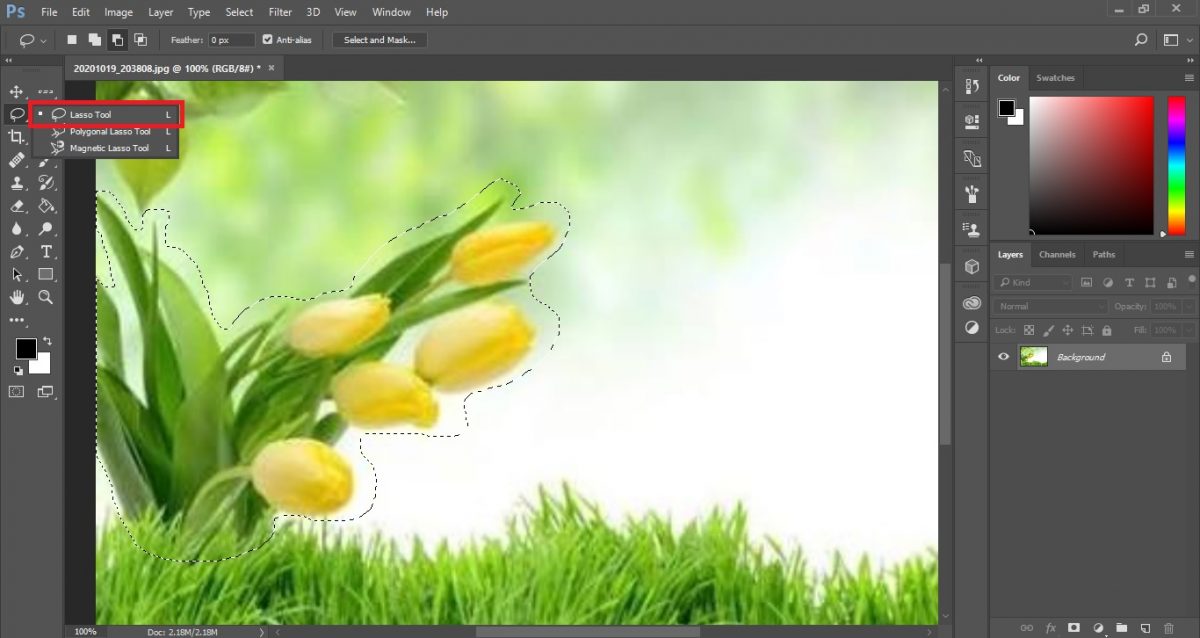Viewport: 1200px width, 638px height.
Task: Select the Eraser tool
Action: [15, 208]
